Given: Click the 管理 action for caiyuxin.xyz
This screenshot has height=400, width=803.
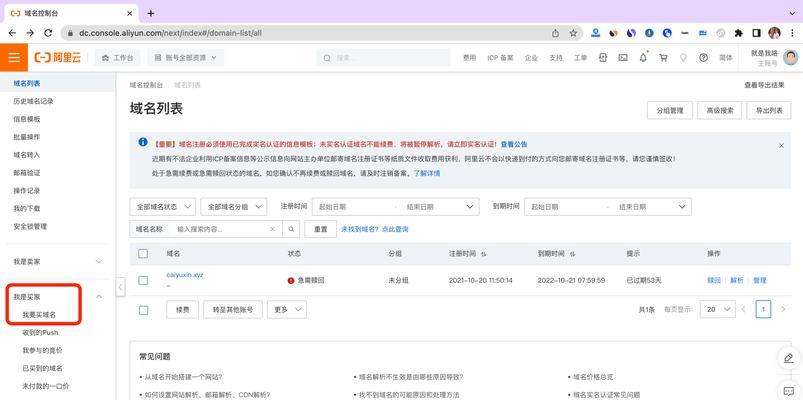Looking at the screenshot, I should [759, 280].
